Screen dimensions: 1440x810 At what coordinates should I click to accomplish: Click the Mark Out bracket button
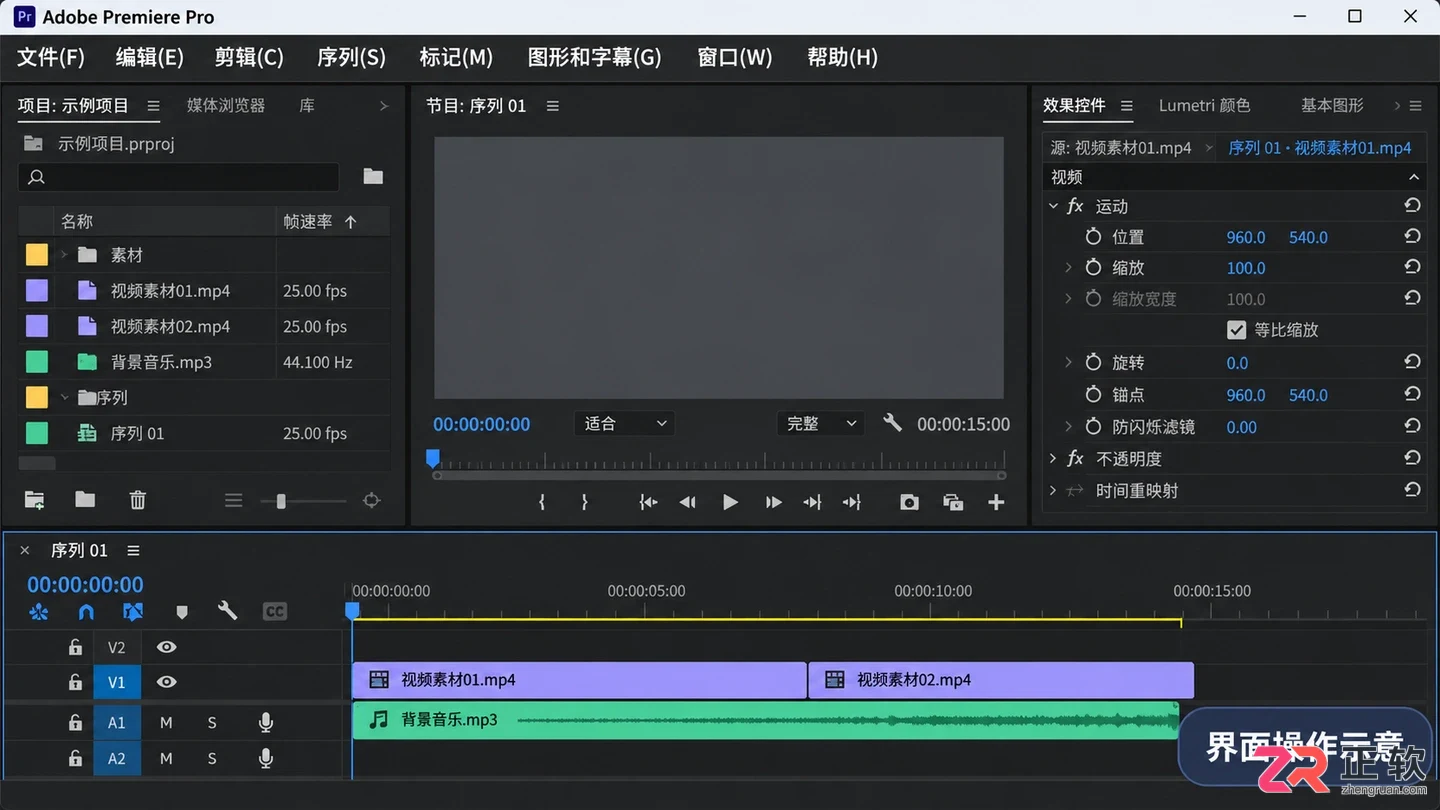point(585,502)
